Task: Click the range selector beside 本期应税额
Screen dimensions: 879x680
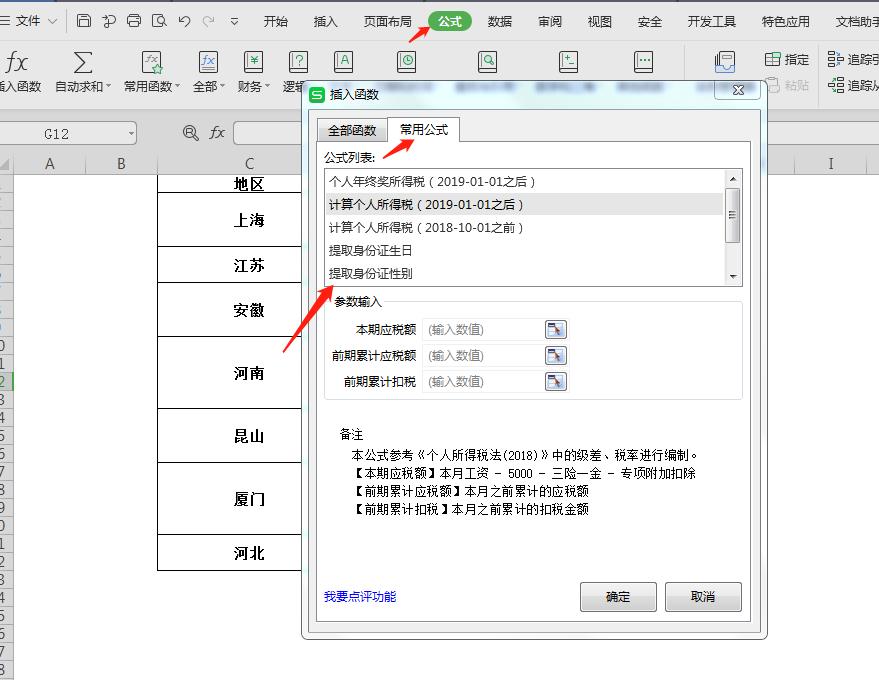Action: pyautogui.click(x=556, y=328)
